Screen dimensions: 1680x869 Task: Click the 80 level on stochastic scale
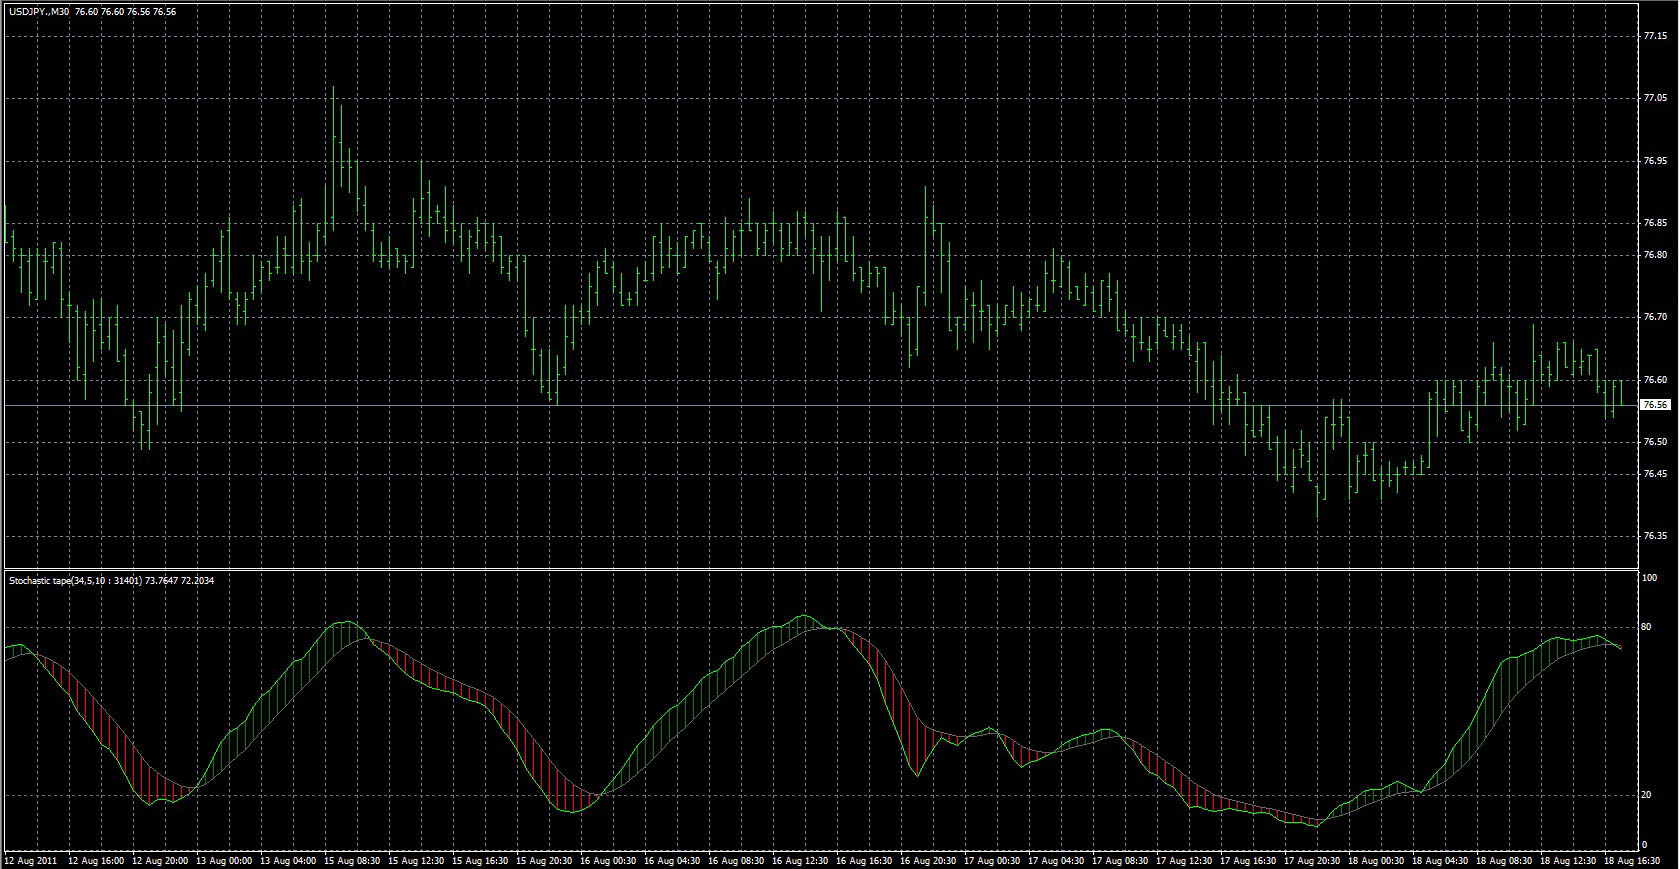1647,627
